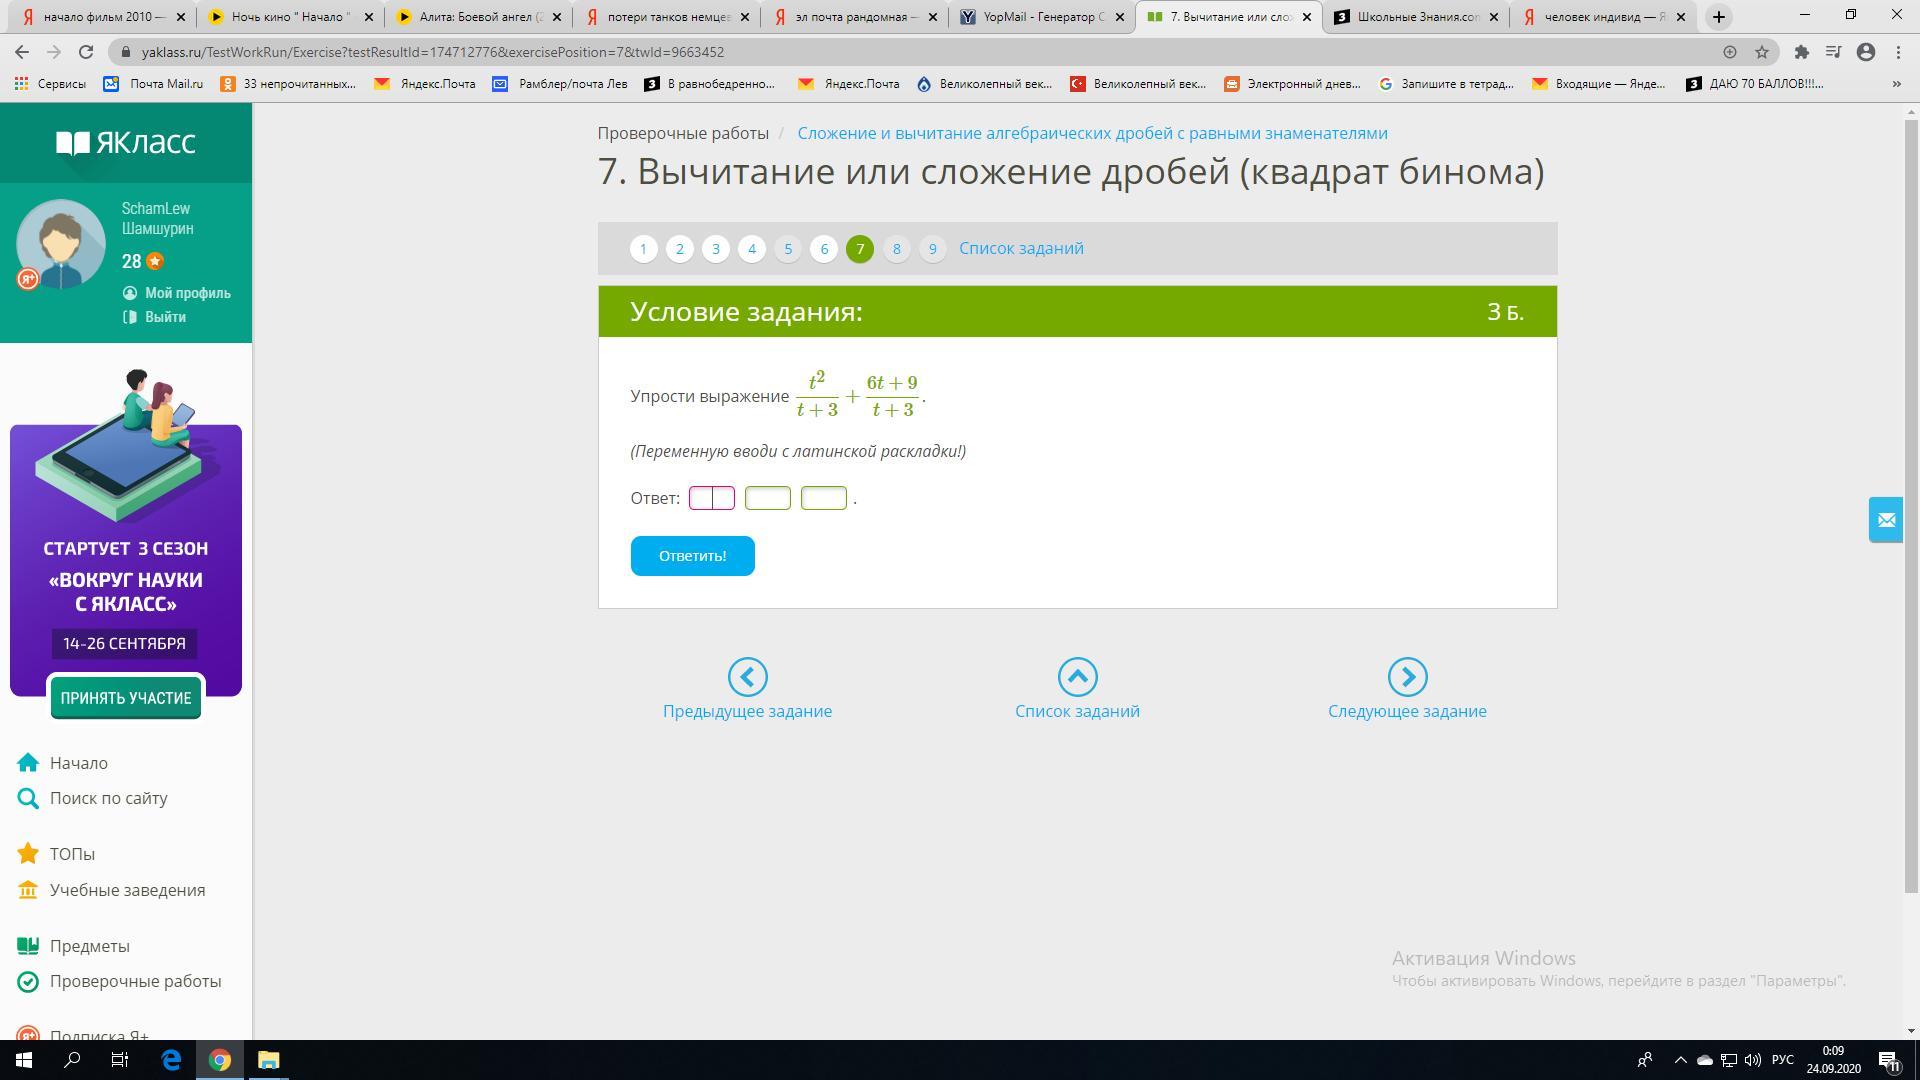
Task: Click the next task arrow icon
Action: (1407, 677)
